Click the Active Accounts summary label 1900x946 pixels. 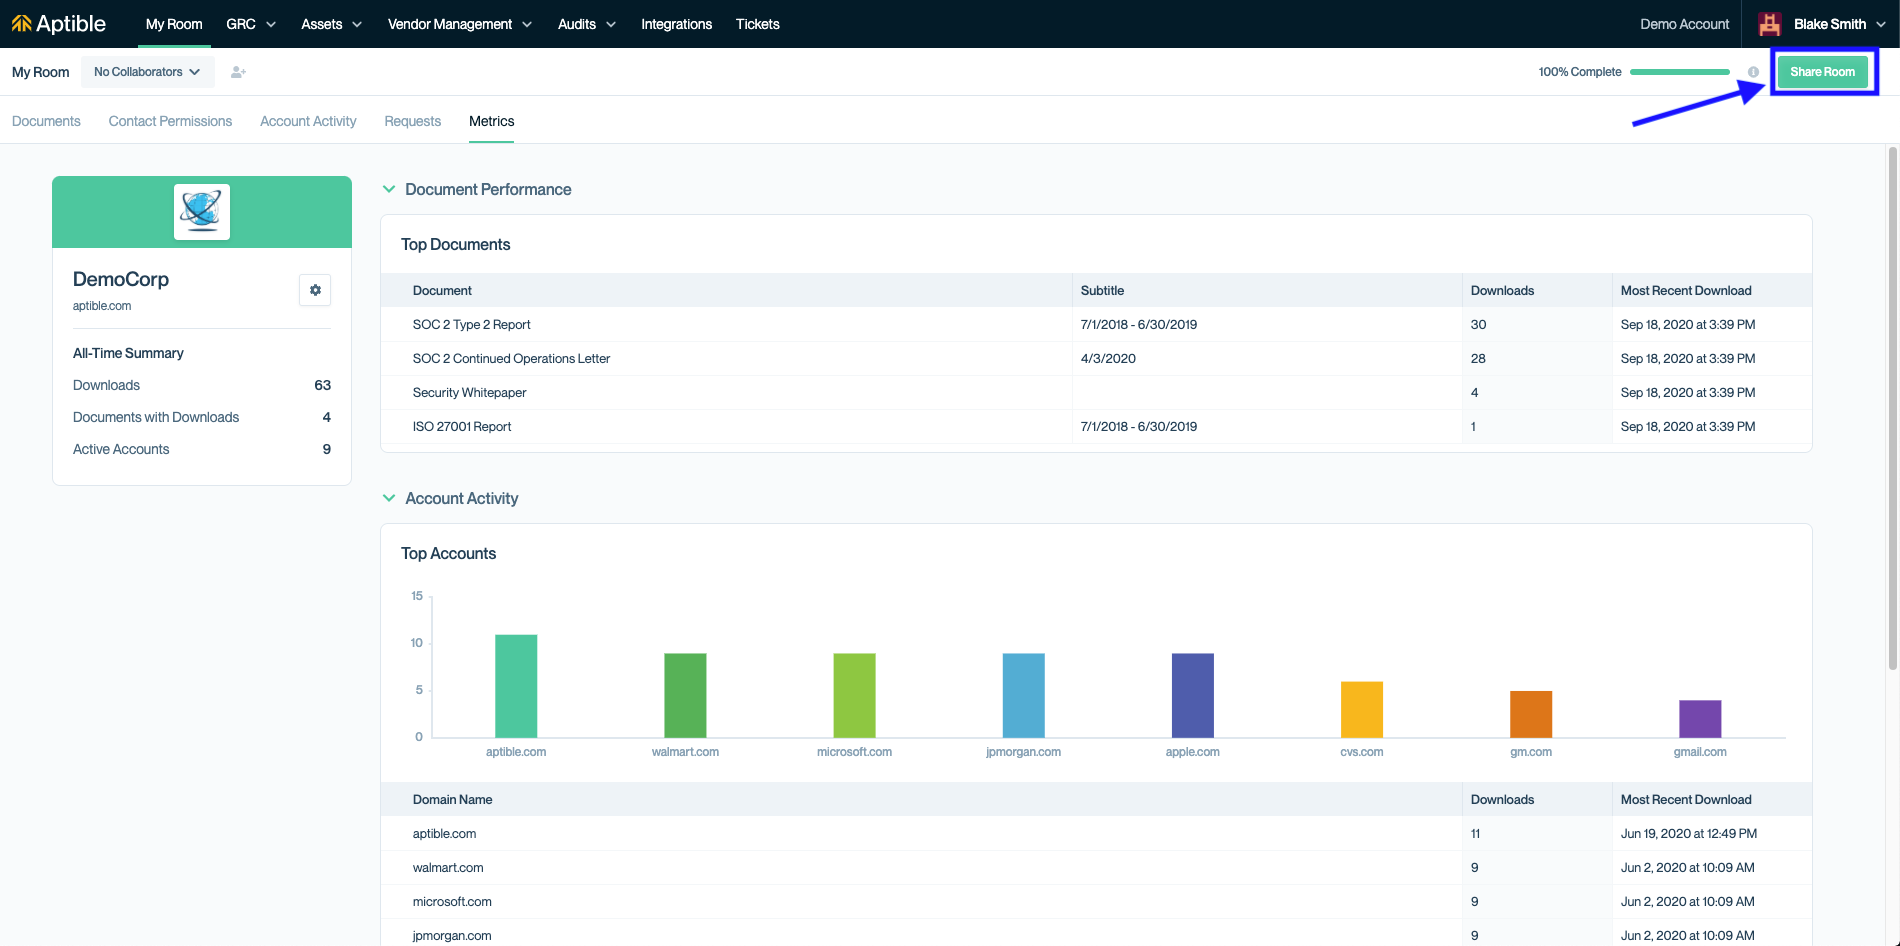point(121,449)
